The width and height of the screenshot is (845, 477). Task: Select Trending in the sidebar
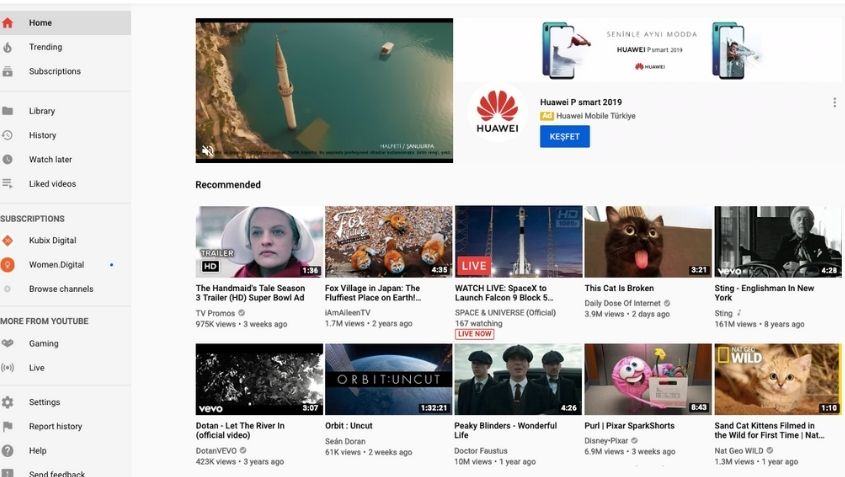[65, 47]
